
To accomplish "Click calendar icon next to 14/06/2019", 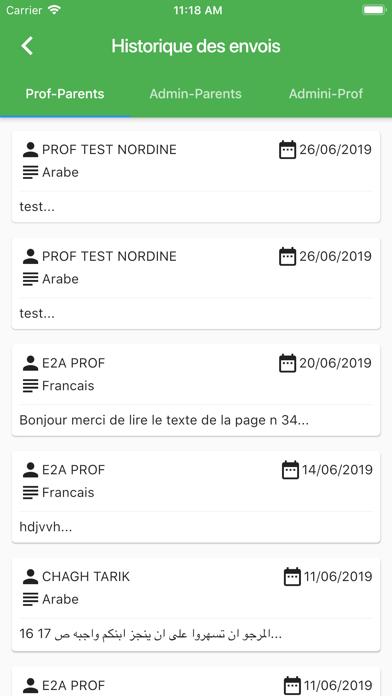I will click(x=290, y=470).
